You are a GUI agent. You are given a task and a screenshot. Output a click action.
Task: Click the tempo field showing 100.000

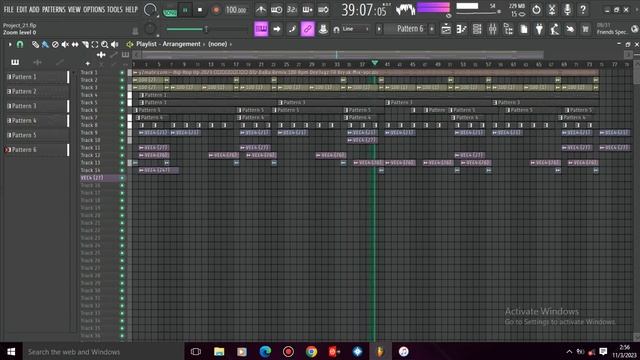[x=236, y=10]
